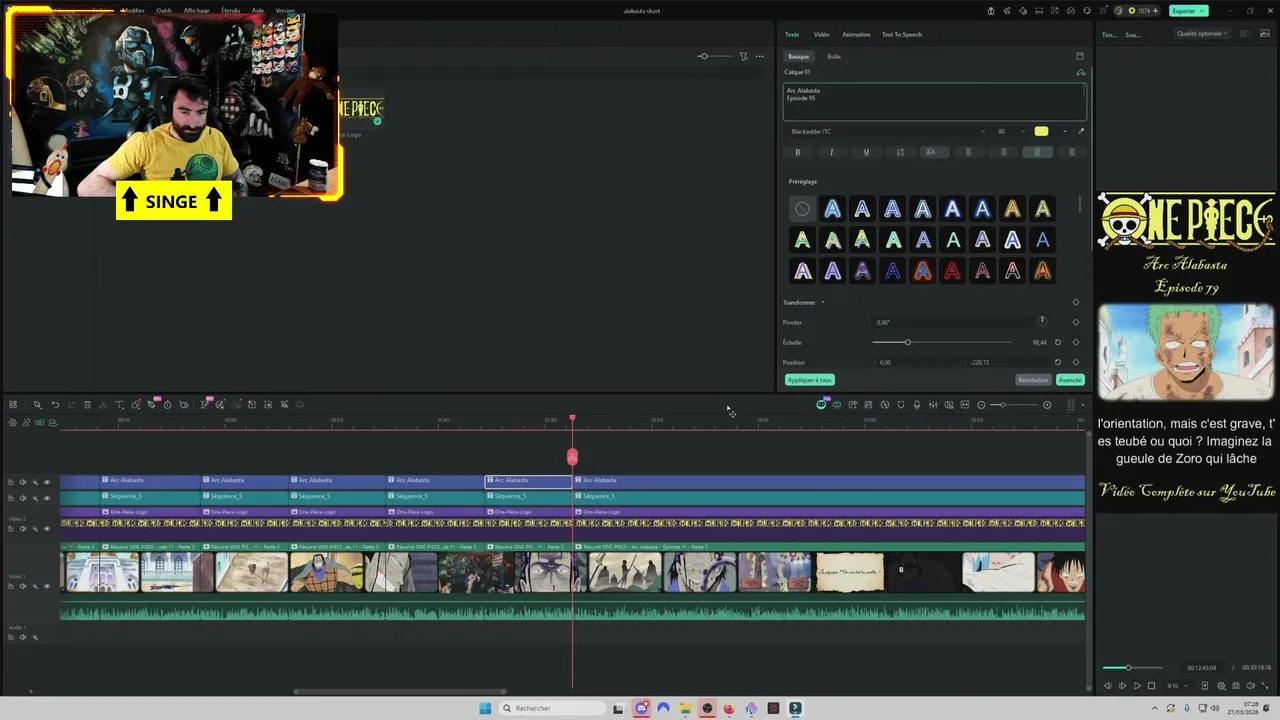Screen dimensions: 1280x720
Task: Toggle the Transformer section keyframe diamond
Action: [x=1076, y=302]
